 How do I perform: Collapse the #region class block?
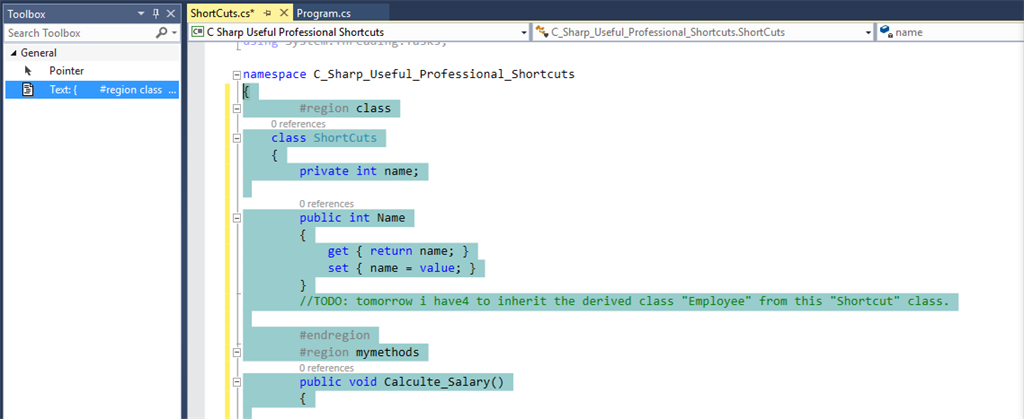click(x=236, y=109)
